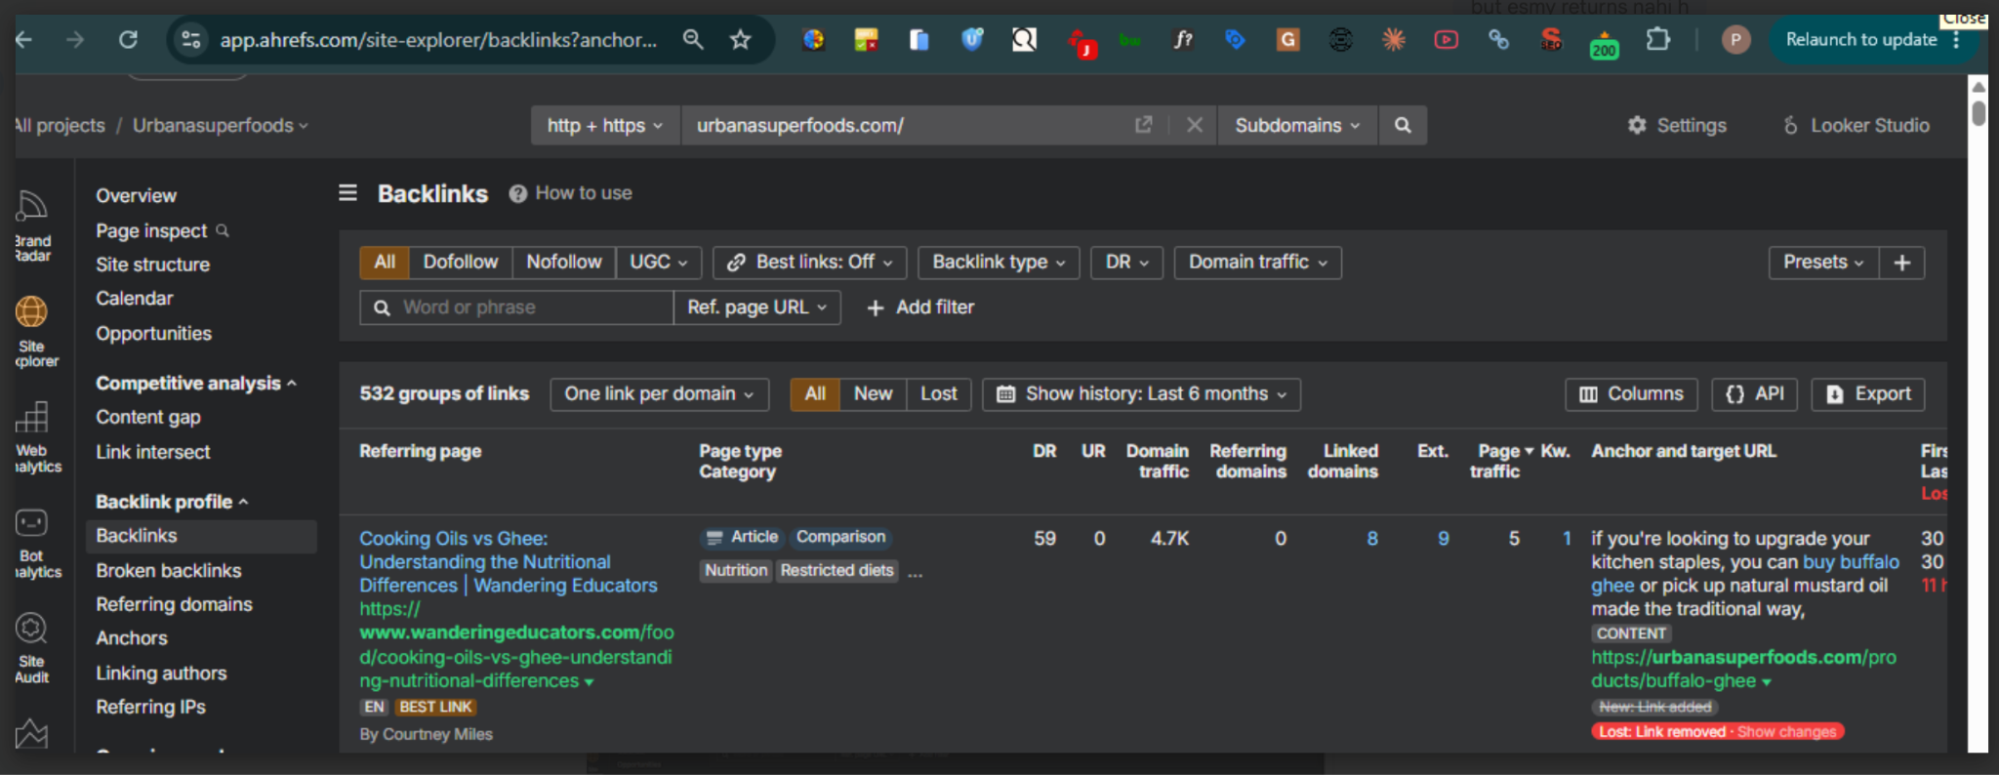
Task: Add a new preset with plus button
Action: pos(1902,262)
